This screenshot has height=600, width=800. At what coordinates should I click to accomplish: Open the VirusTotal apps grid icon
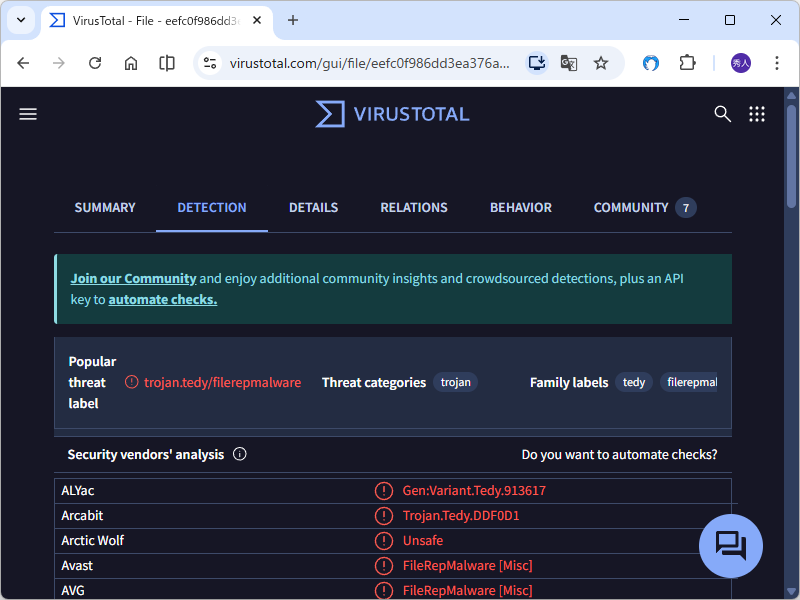(x=757, y=114)
